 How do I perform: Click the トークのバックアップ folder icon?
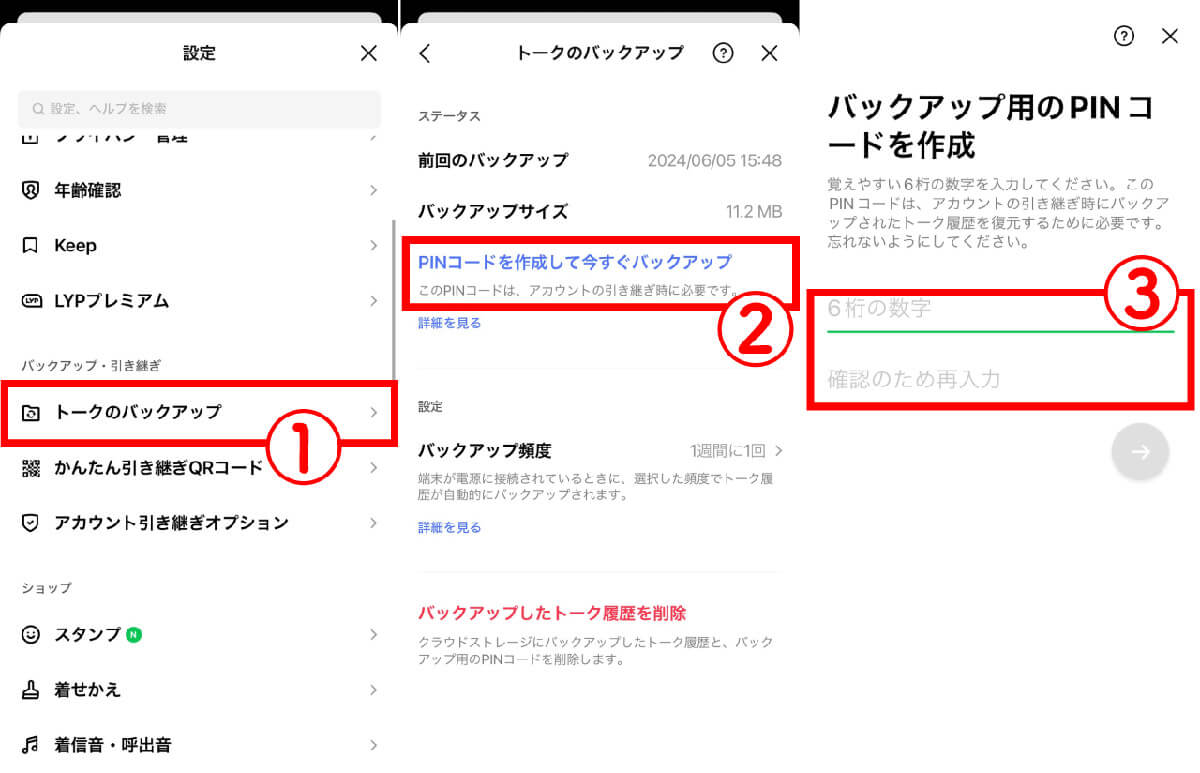(31, 412)
